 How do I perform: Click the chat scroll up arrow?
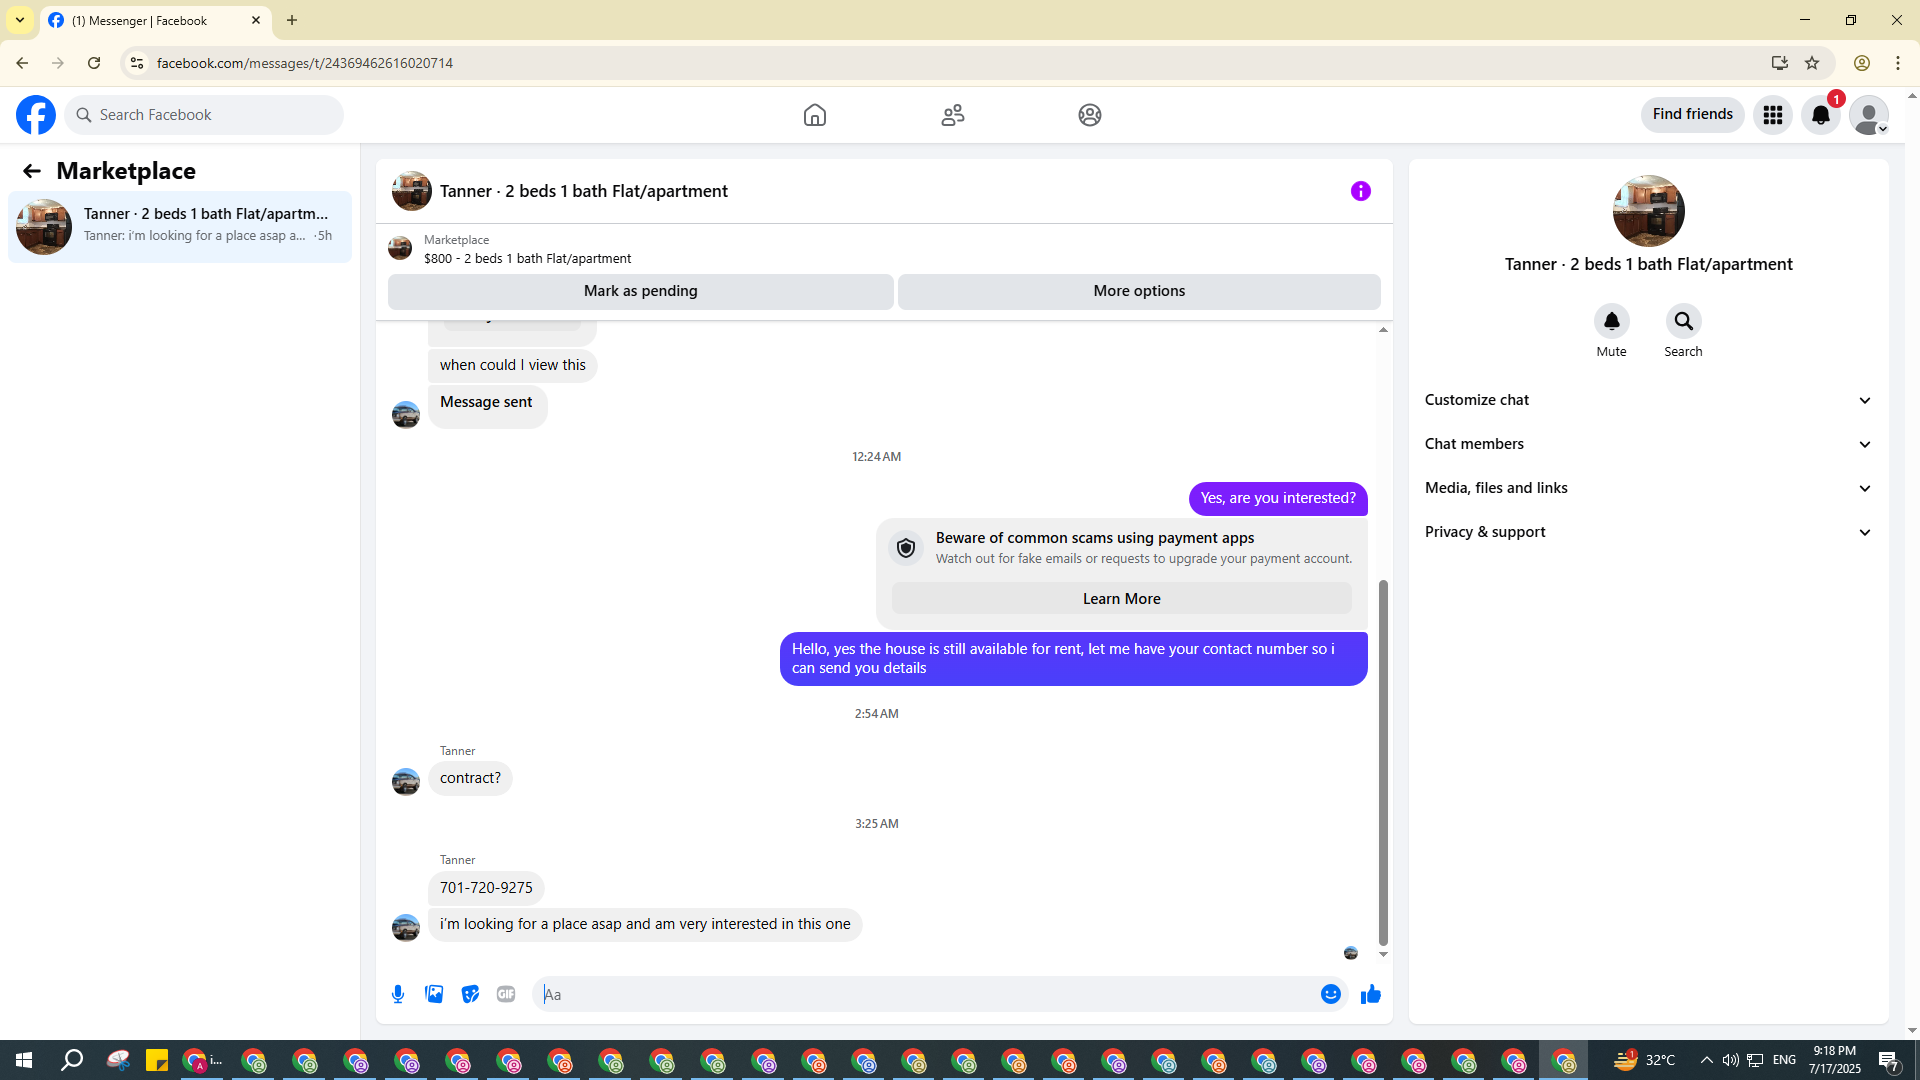click(x=1383, y=330)
